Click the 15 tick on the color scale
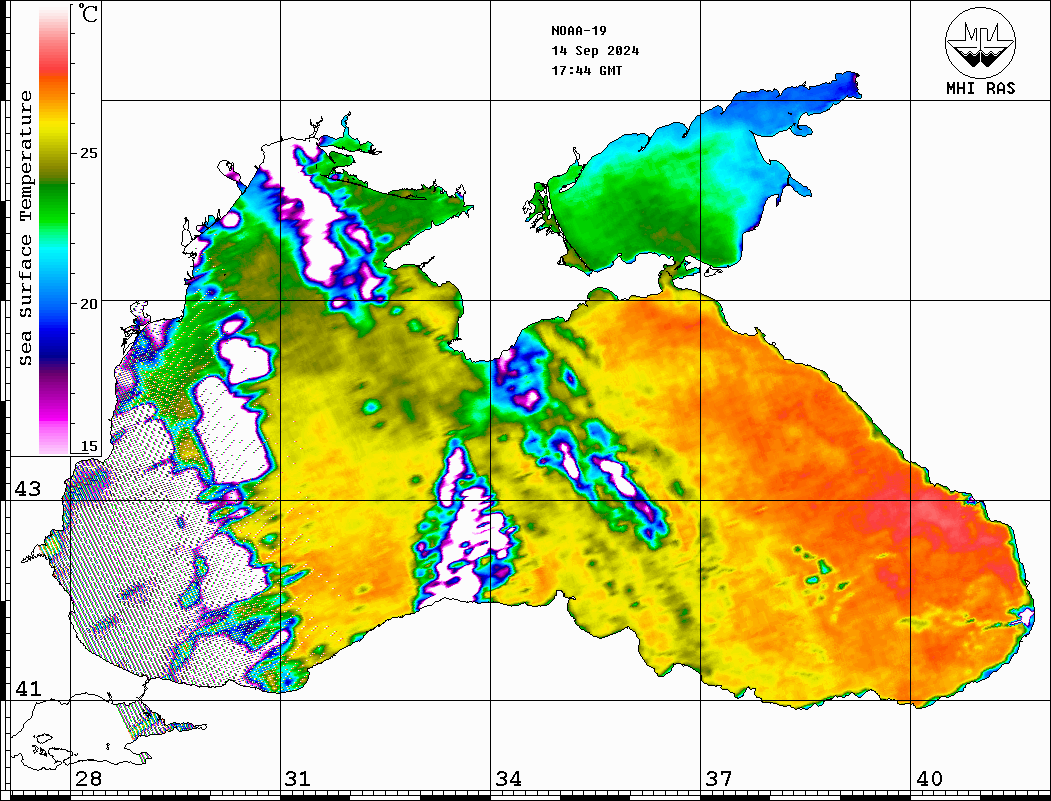1051x801 pixels. pos(88,446)
